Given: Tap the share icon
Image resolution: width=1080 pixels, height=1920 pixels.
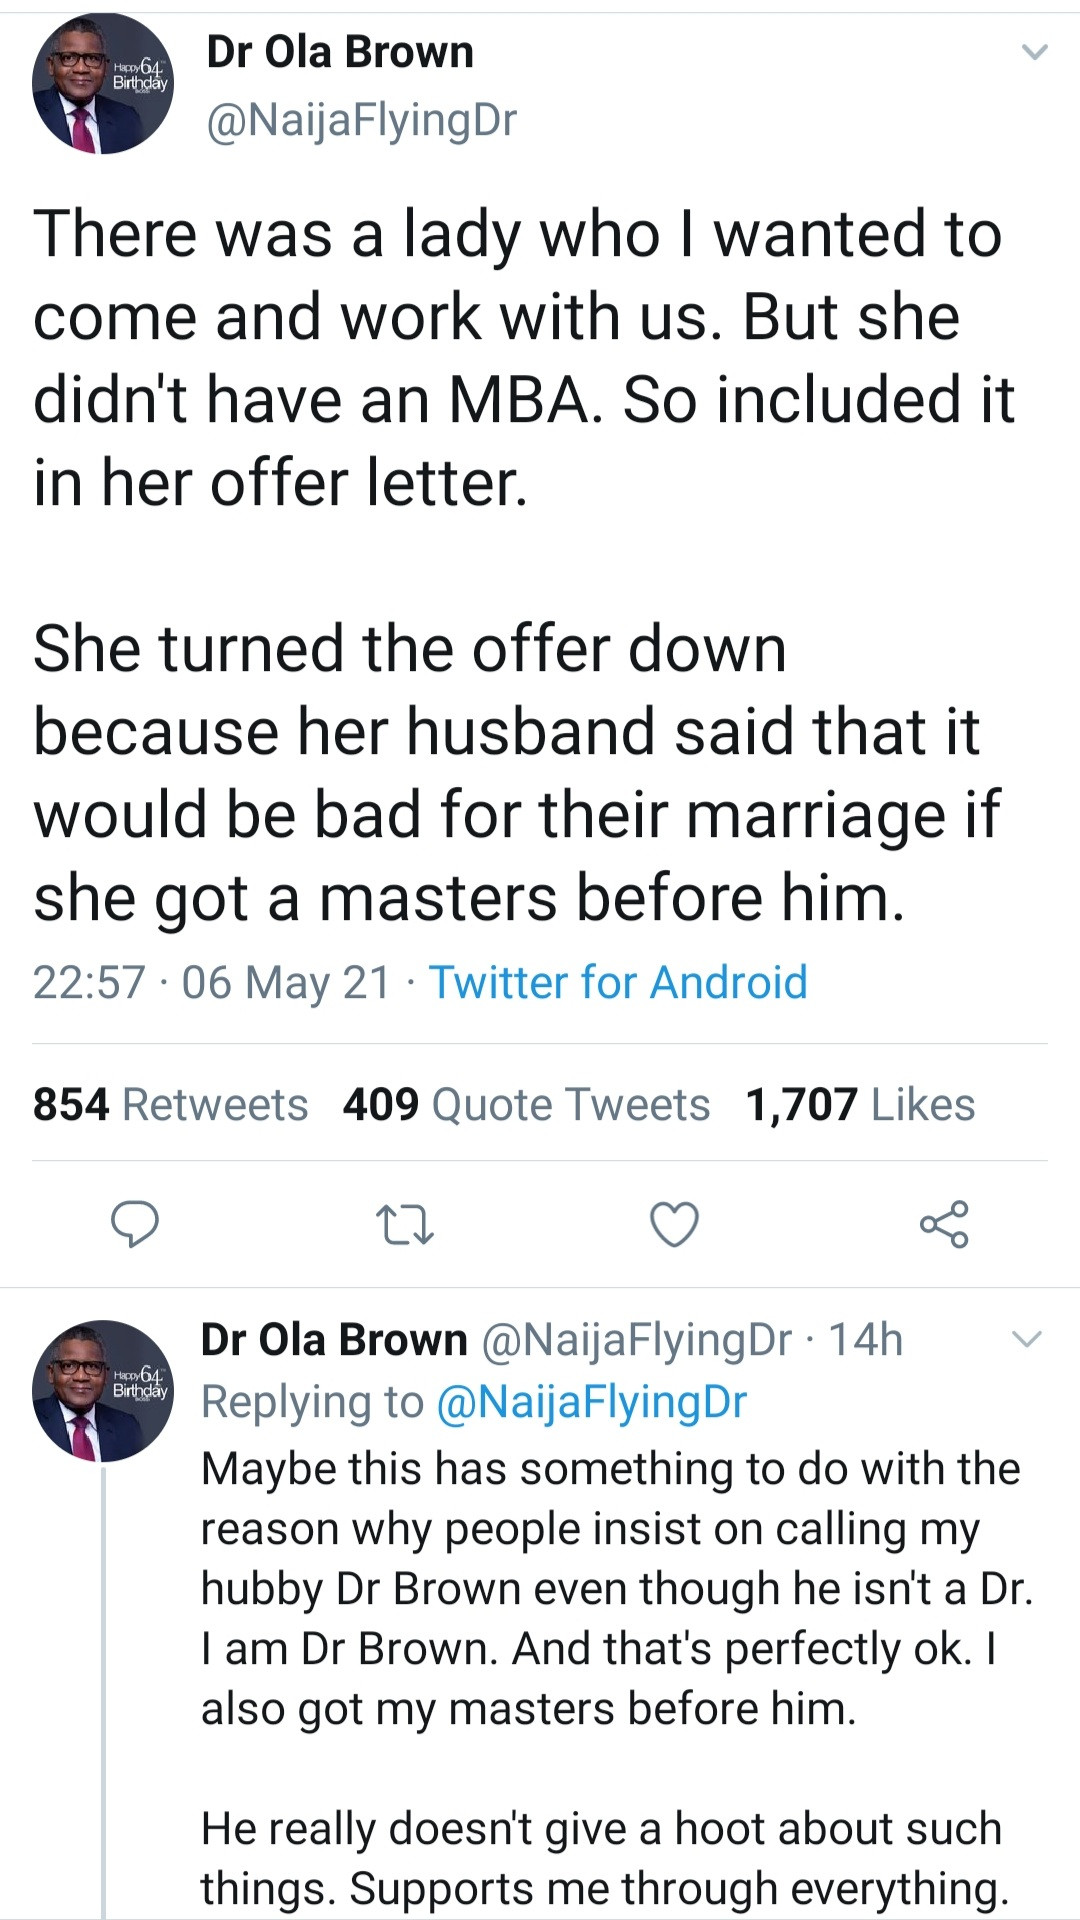Looking at the screenshot, I should click(x=944, y=1224).
